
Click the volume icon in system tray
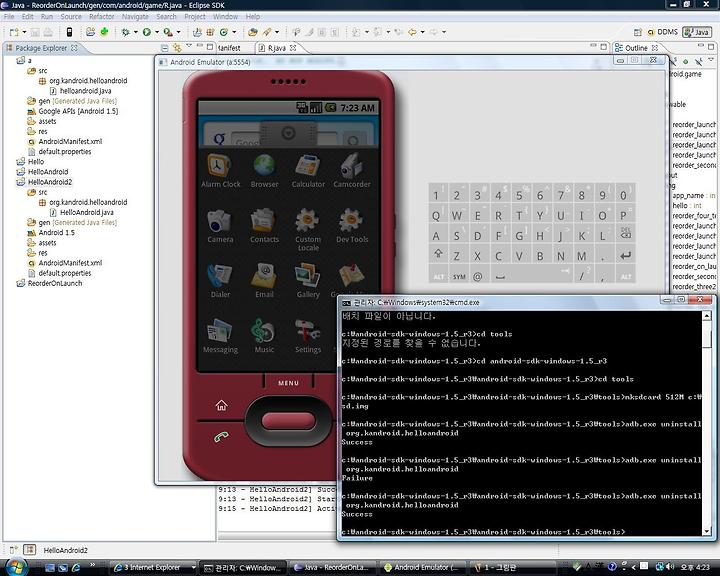click(x=670, y=567)
